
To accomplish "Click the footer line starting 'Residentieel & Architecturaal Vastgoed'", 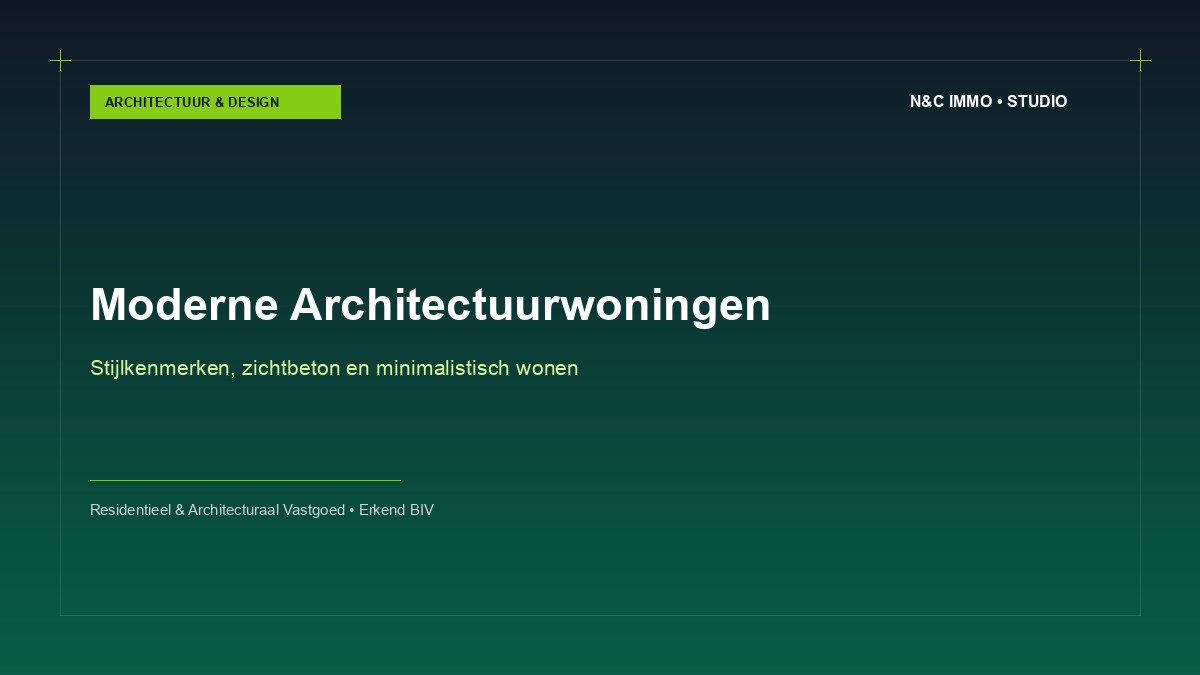I will coord(262,510).
